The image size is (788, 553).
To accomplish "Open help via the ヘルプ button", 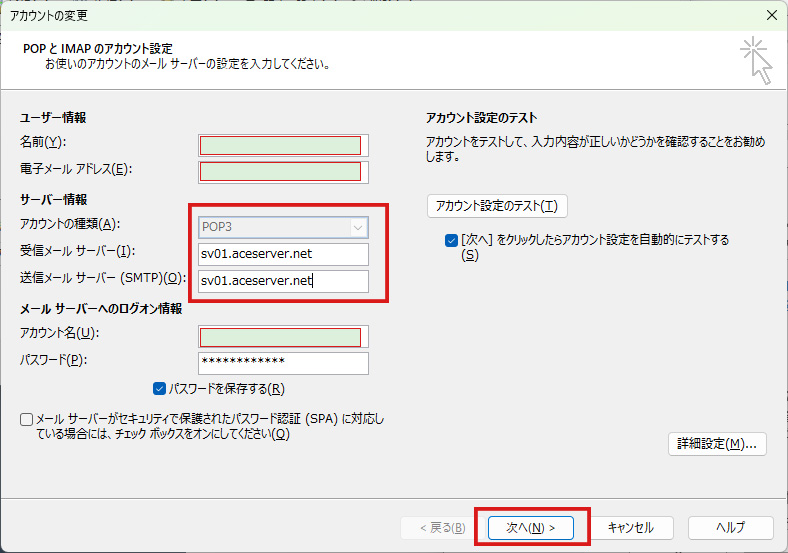I will (x=730, y=527).
